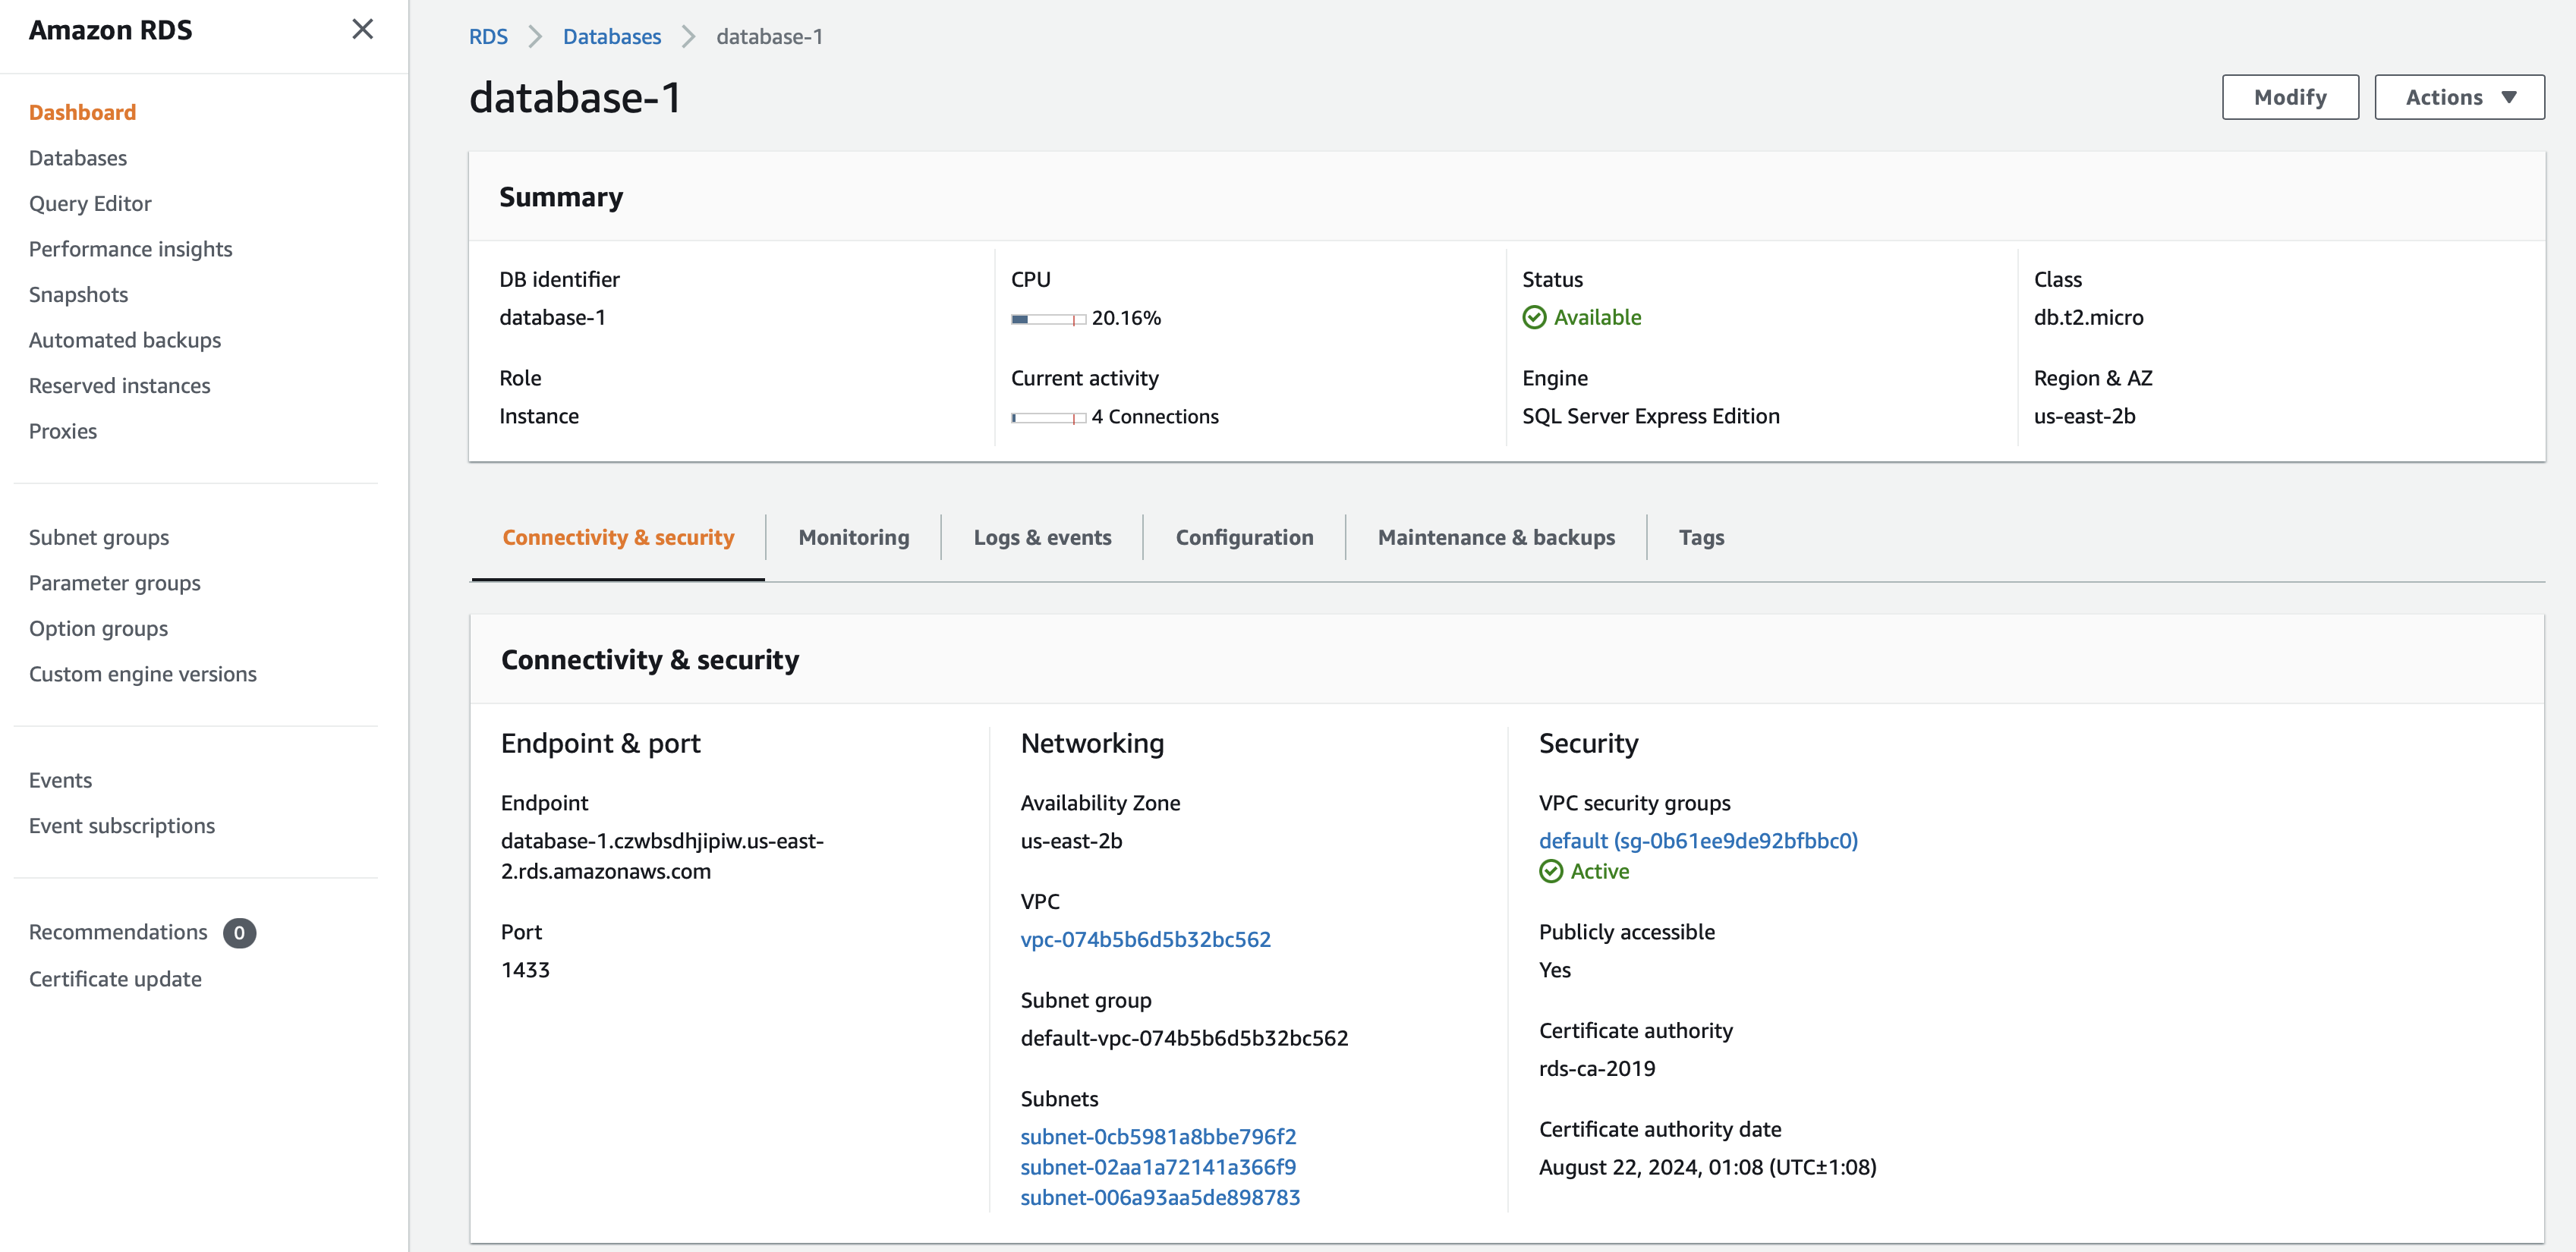Screen dimensions: 2576x1252
Task: Close the Amazon RDS sidebar panel
Action: (x=362, y=29)
